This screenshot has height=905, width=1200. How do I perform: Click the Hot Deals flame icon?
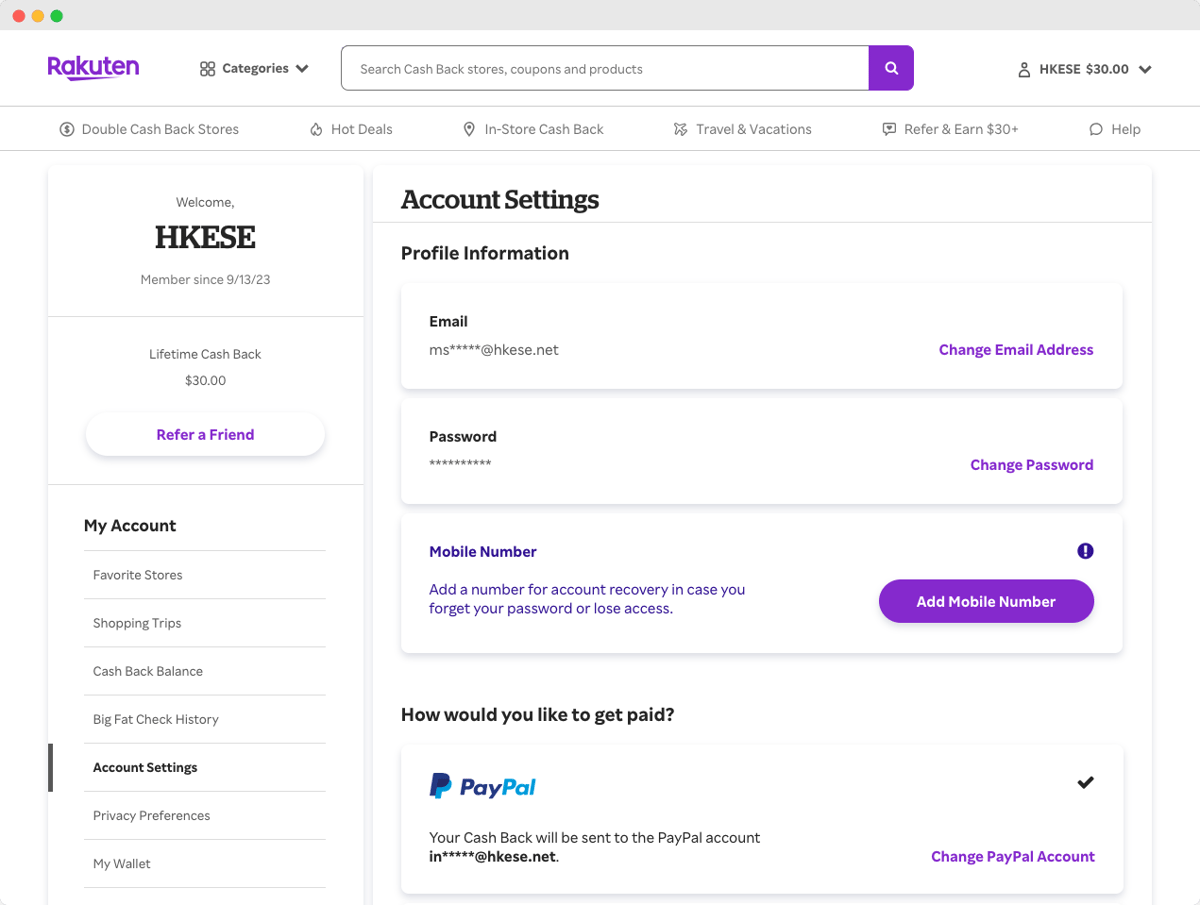pyautogui.click(x=316, y=129)
